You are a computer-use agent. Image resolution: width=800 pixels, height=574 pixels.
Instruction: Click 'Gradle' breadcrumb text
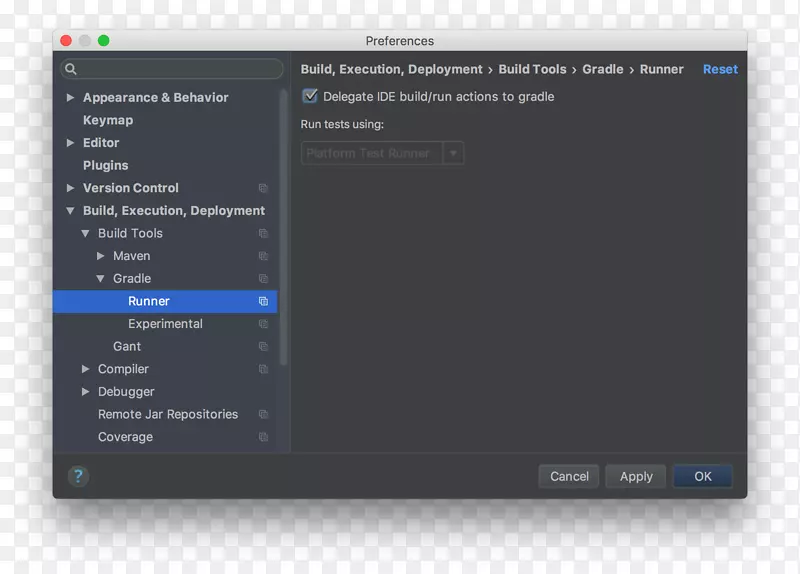pyautogui.click(x=603, y=69)
